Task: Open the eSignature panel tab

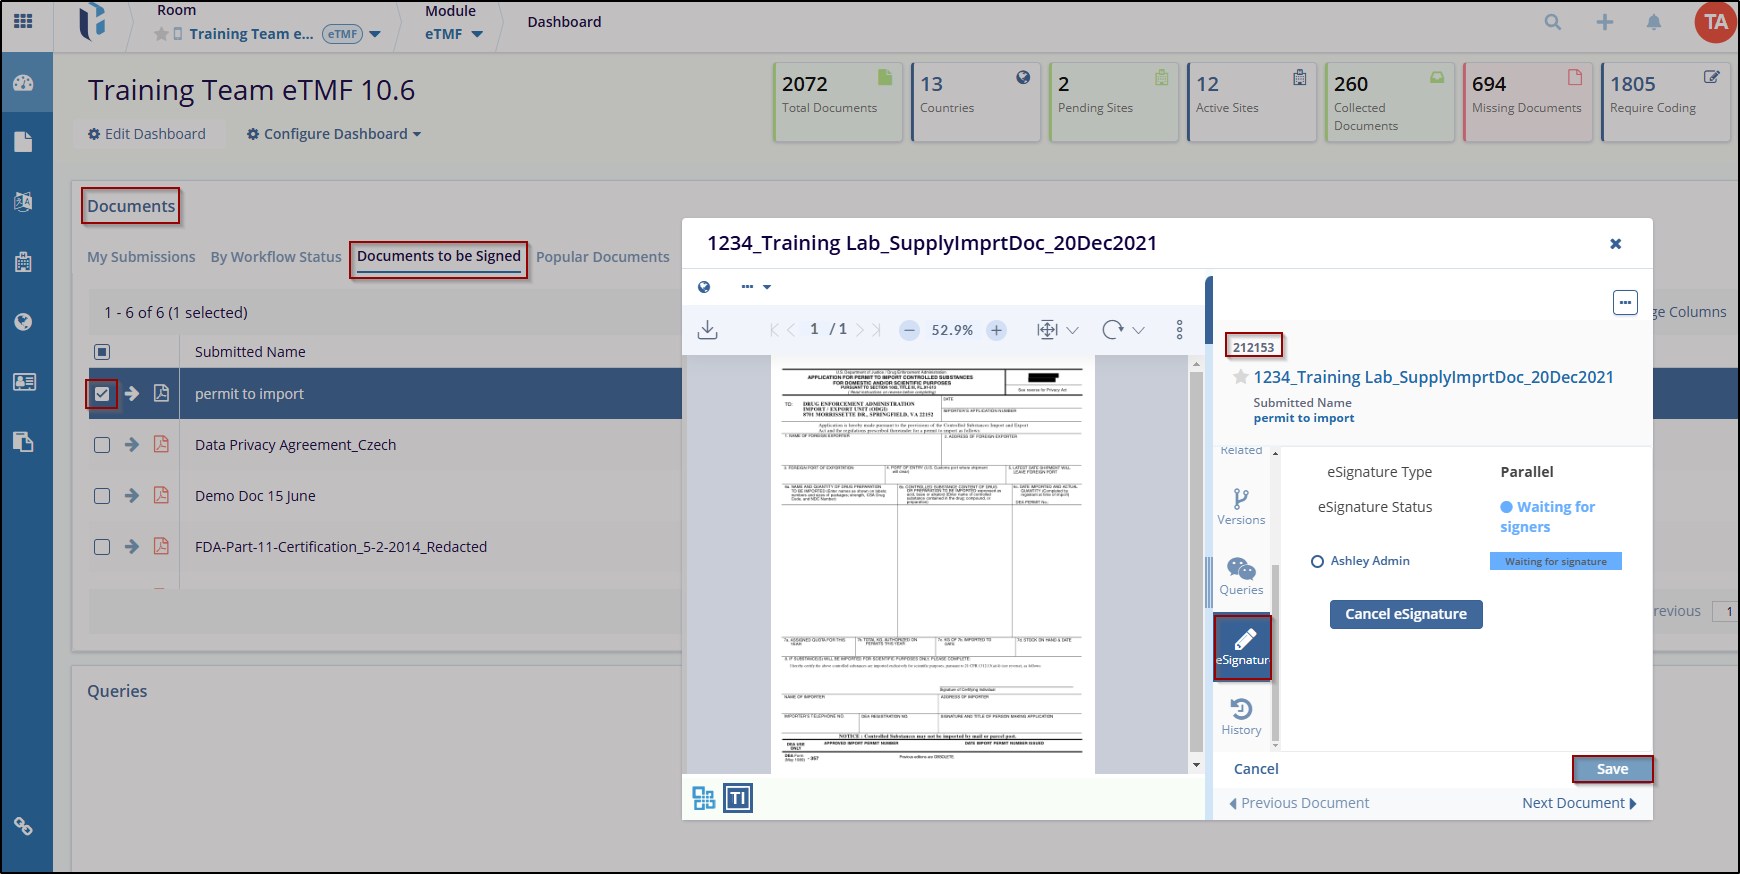Action: click(x=1242, y=647)
